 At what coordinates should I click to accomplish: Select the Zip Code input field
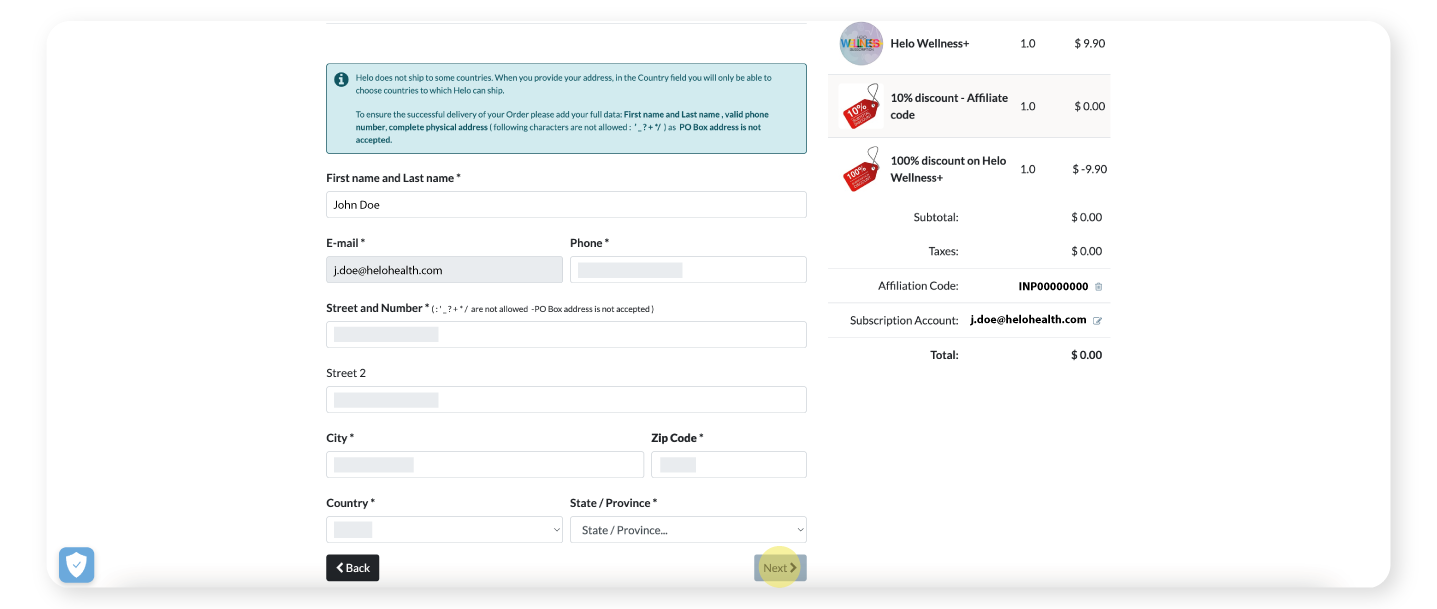click(728, 465)
